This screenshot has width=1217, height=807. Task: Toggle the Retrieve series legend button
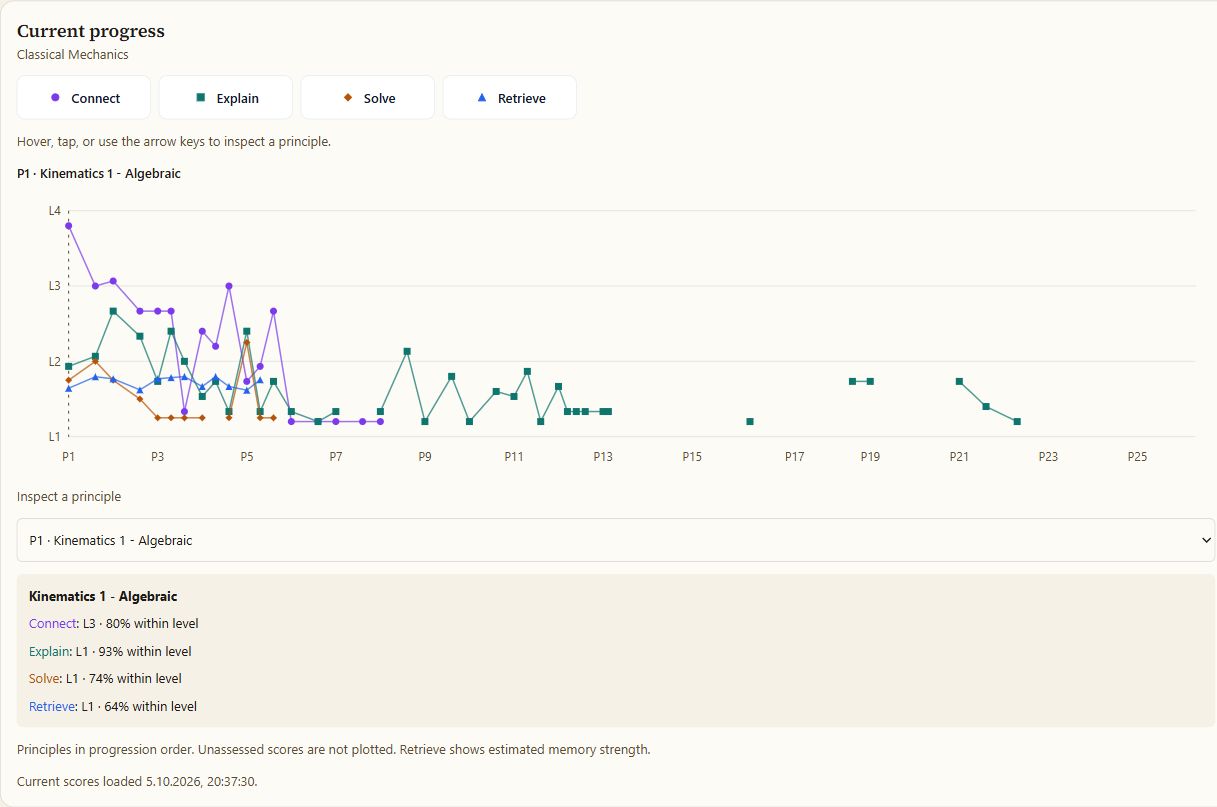510,98
